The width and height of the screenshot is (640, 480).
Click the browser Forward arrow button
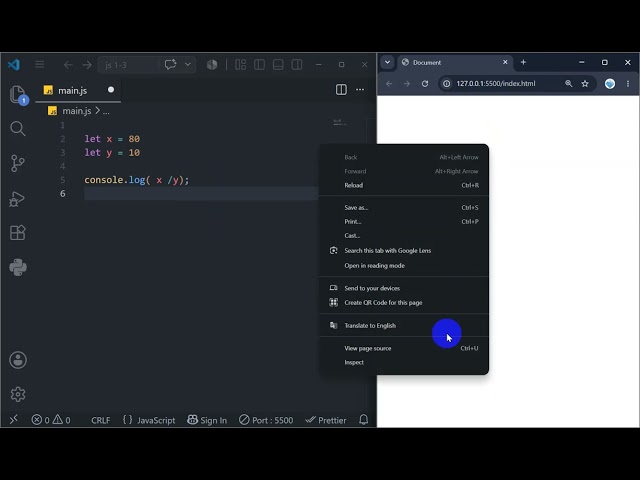pyautogui.click(x=407, y=83)
